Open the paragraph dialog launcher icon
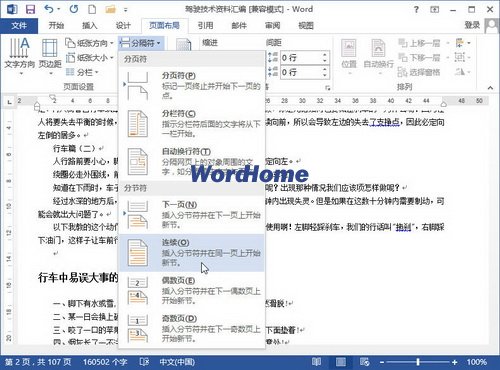This screenshot has height=370, width=500. click(x=328, y=88)
